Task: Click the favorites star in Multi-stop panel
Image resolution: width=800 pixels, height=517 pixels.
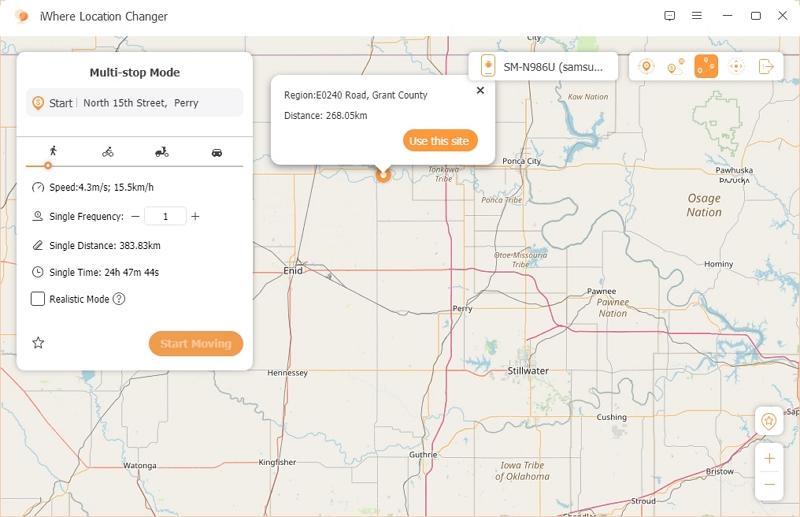Action: (x=38, y=342)
